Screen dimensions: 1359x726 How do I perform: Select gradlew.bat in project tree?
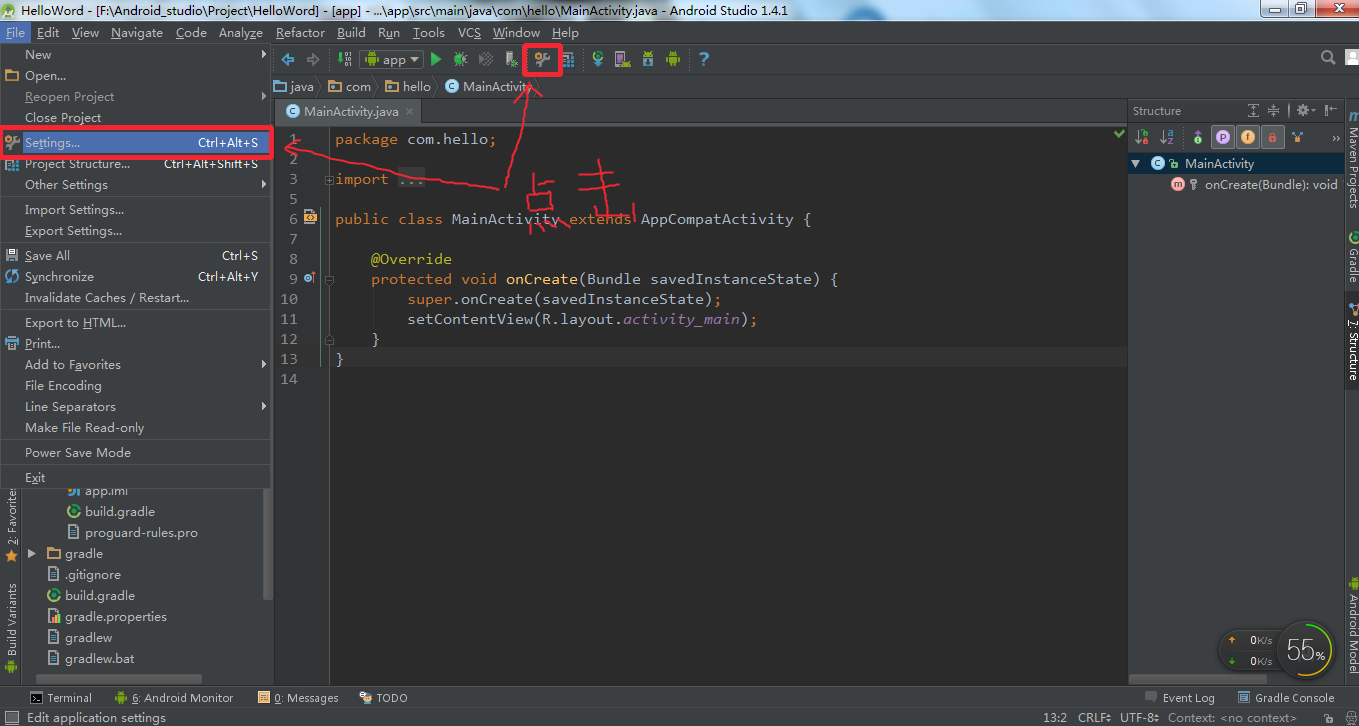[x=91, y=659]
